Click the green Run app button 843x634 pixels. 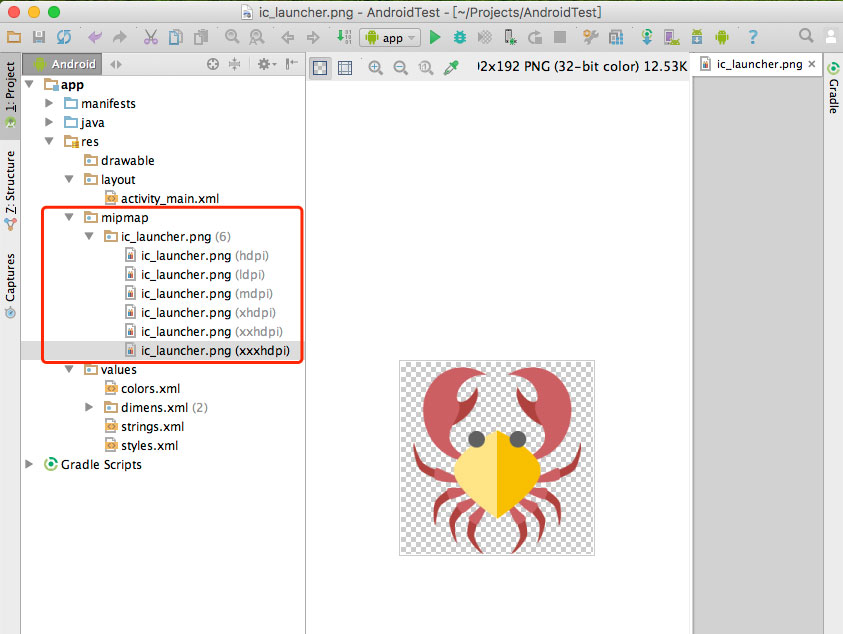coord(435,38)
